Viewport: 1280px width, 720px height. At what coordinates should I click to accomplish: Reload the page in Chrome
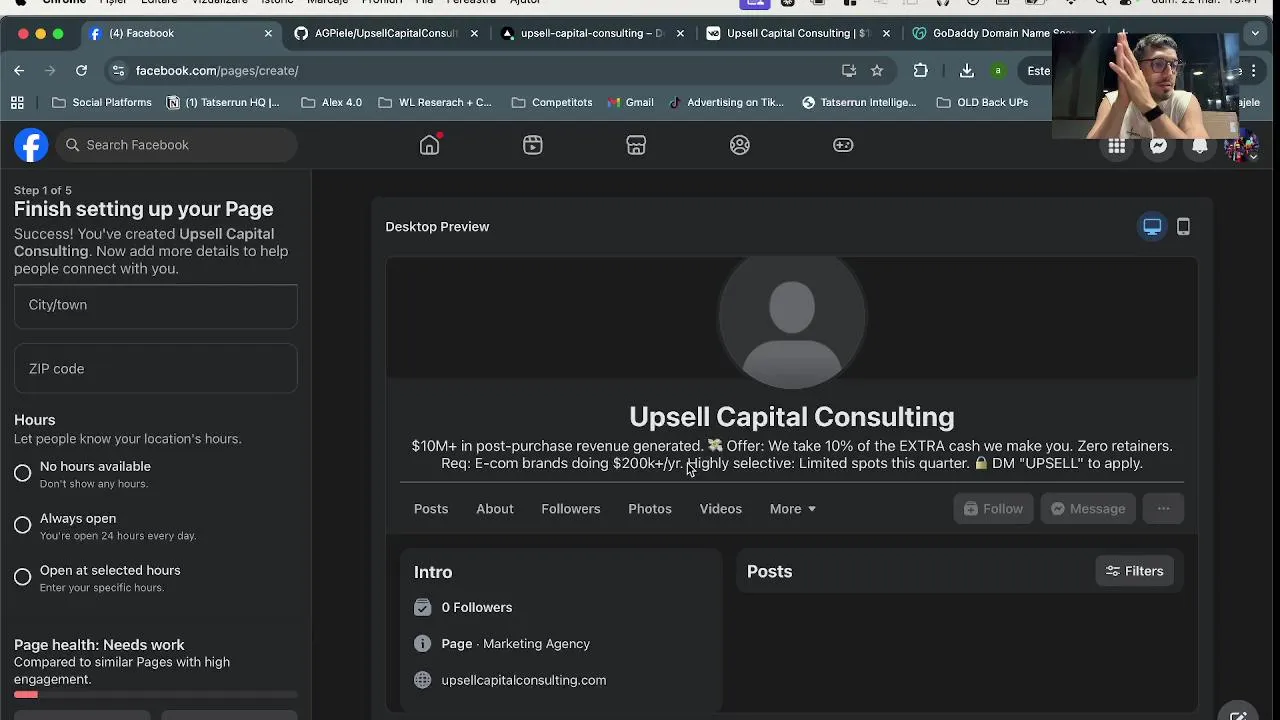pos(81,70)
